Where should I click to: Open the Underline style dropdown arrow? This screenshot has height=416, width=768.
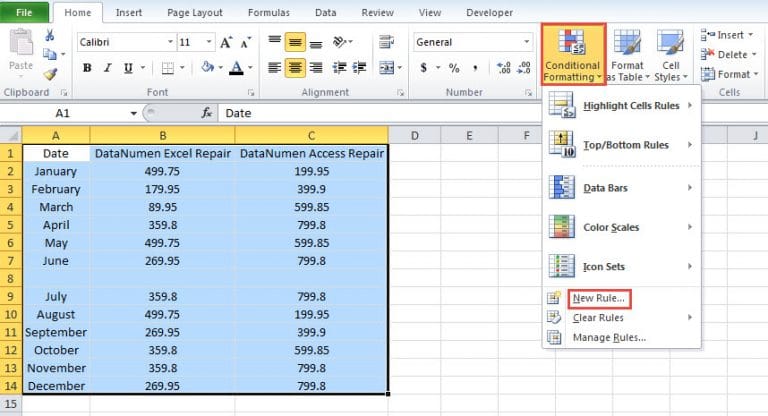click(143, 68)
